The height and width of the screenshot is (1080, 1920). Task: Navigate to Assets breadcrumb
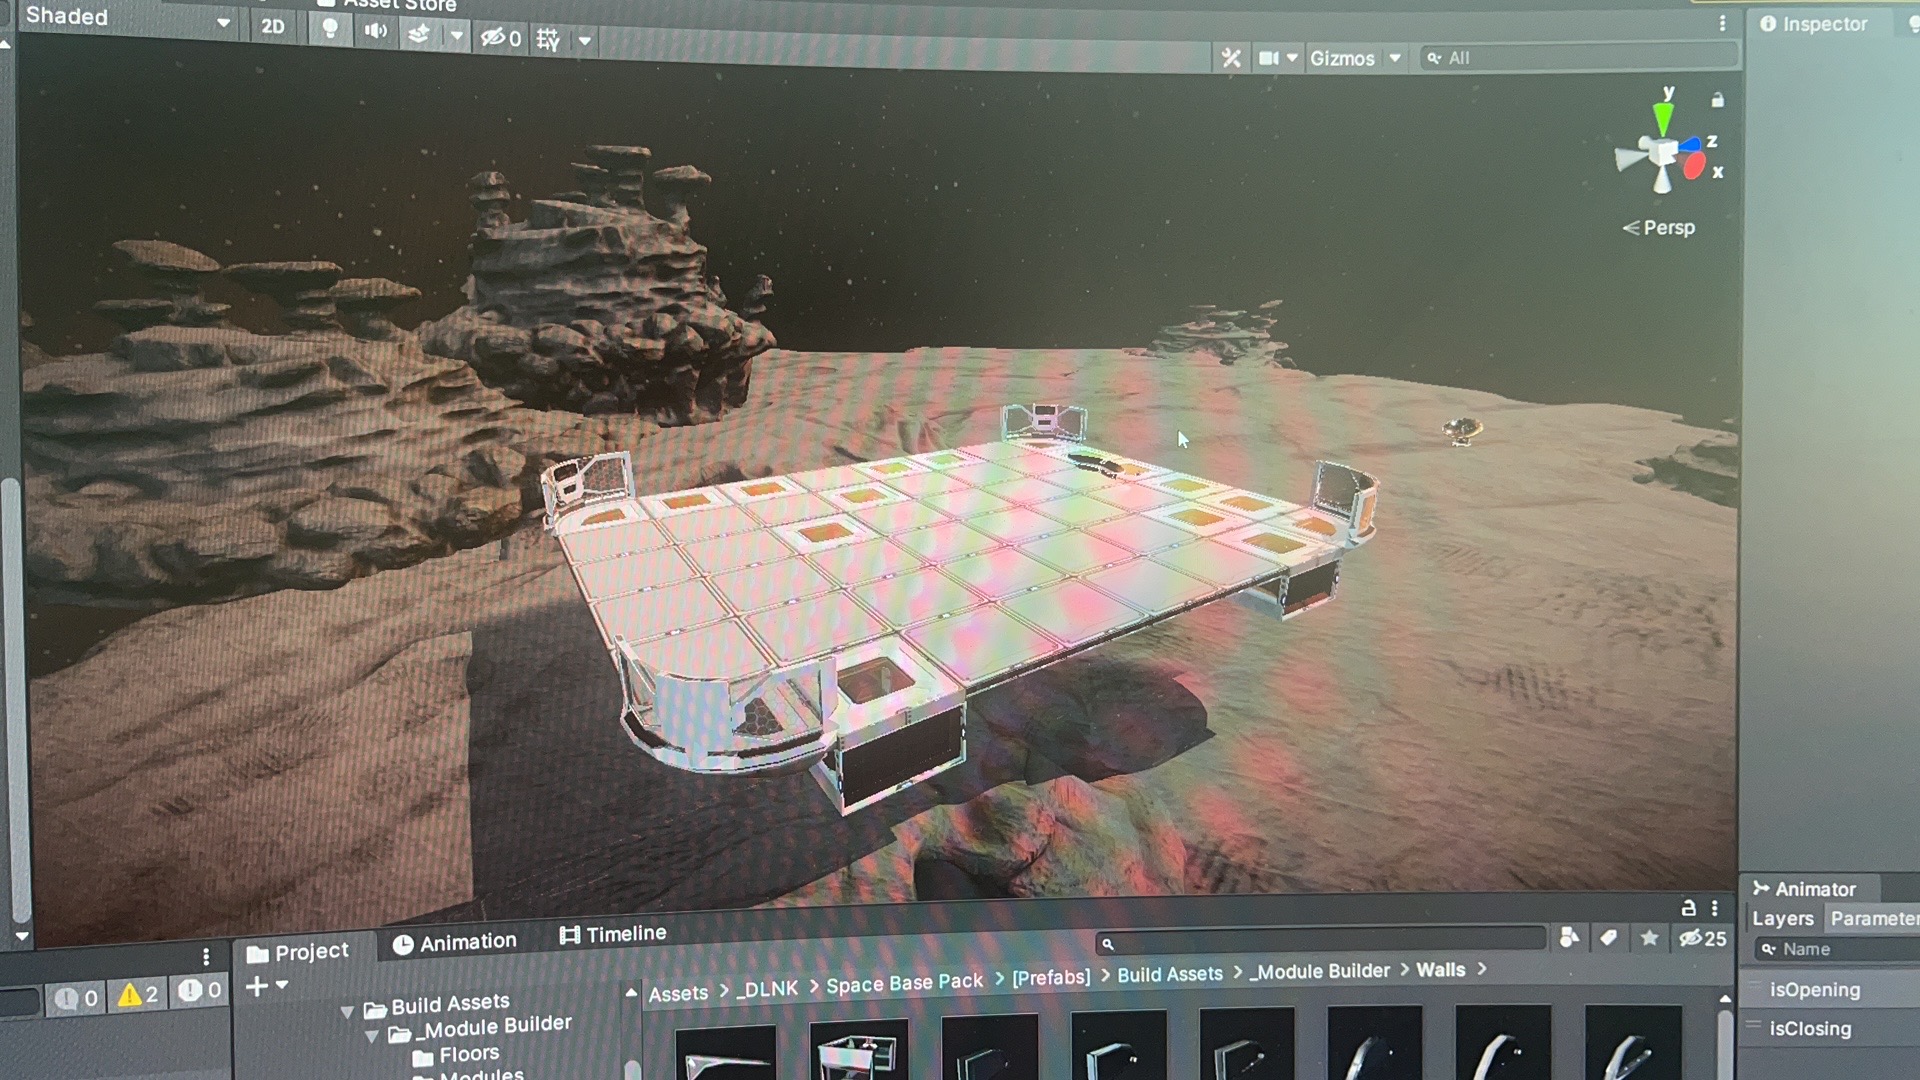678,994
